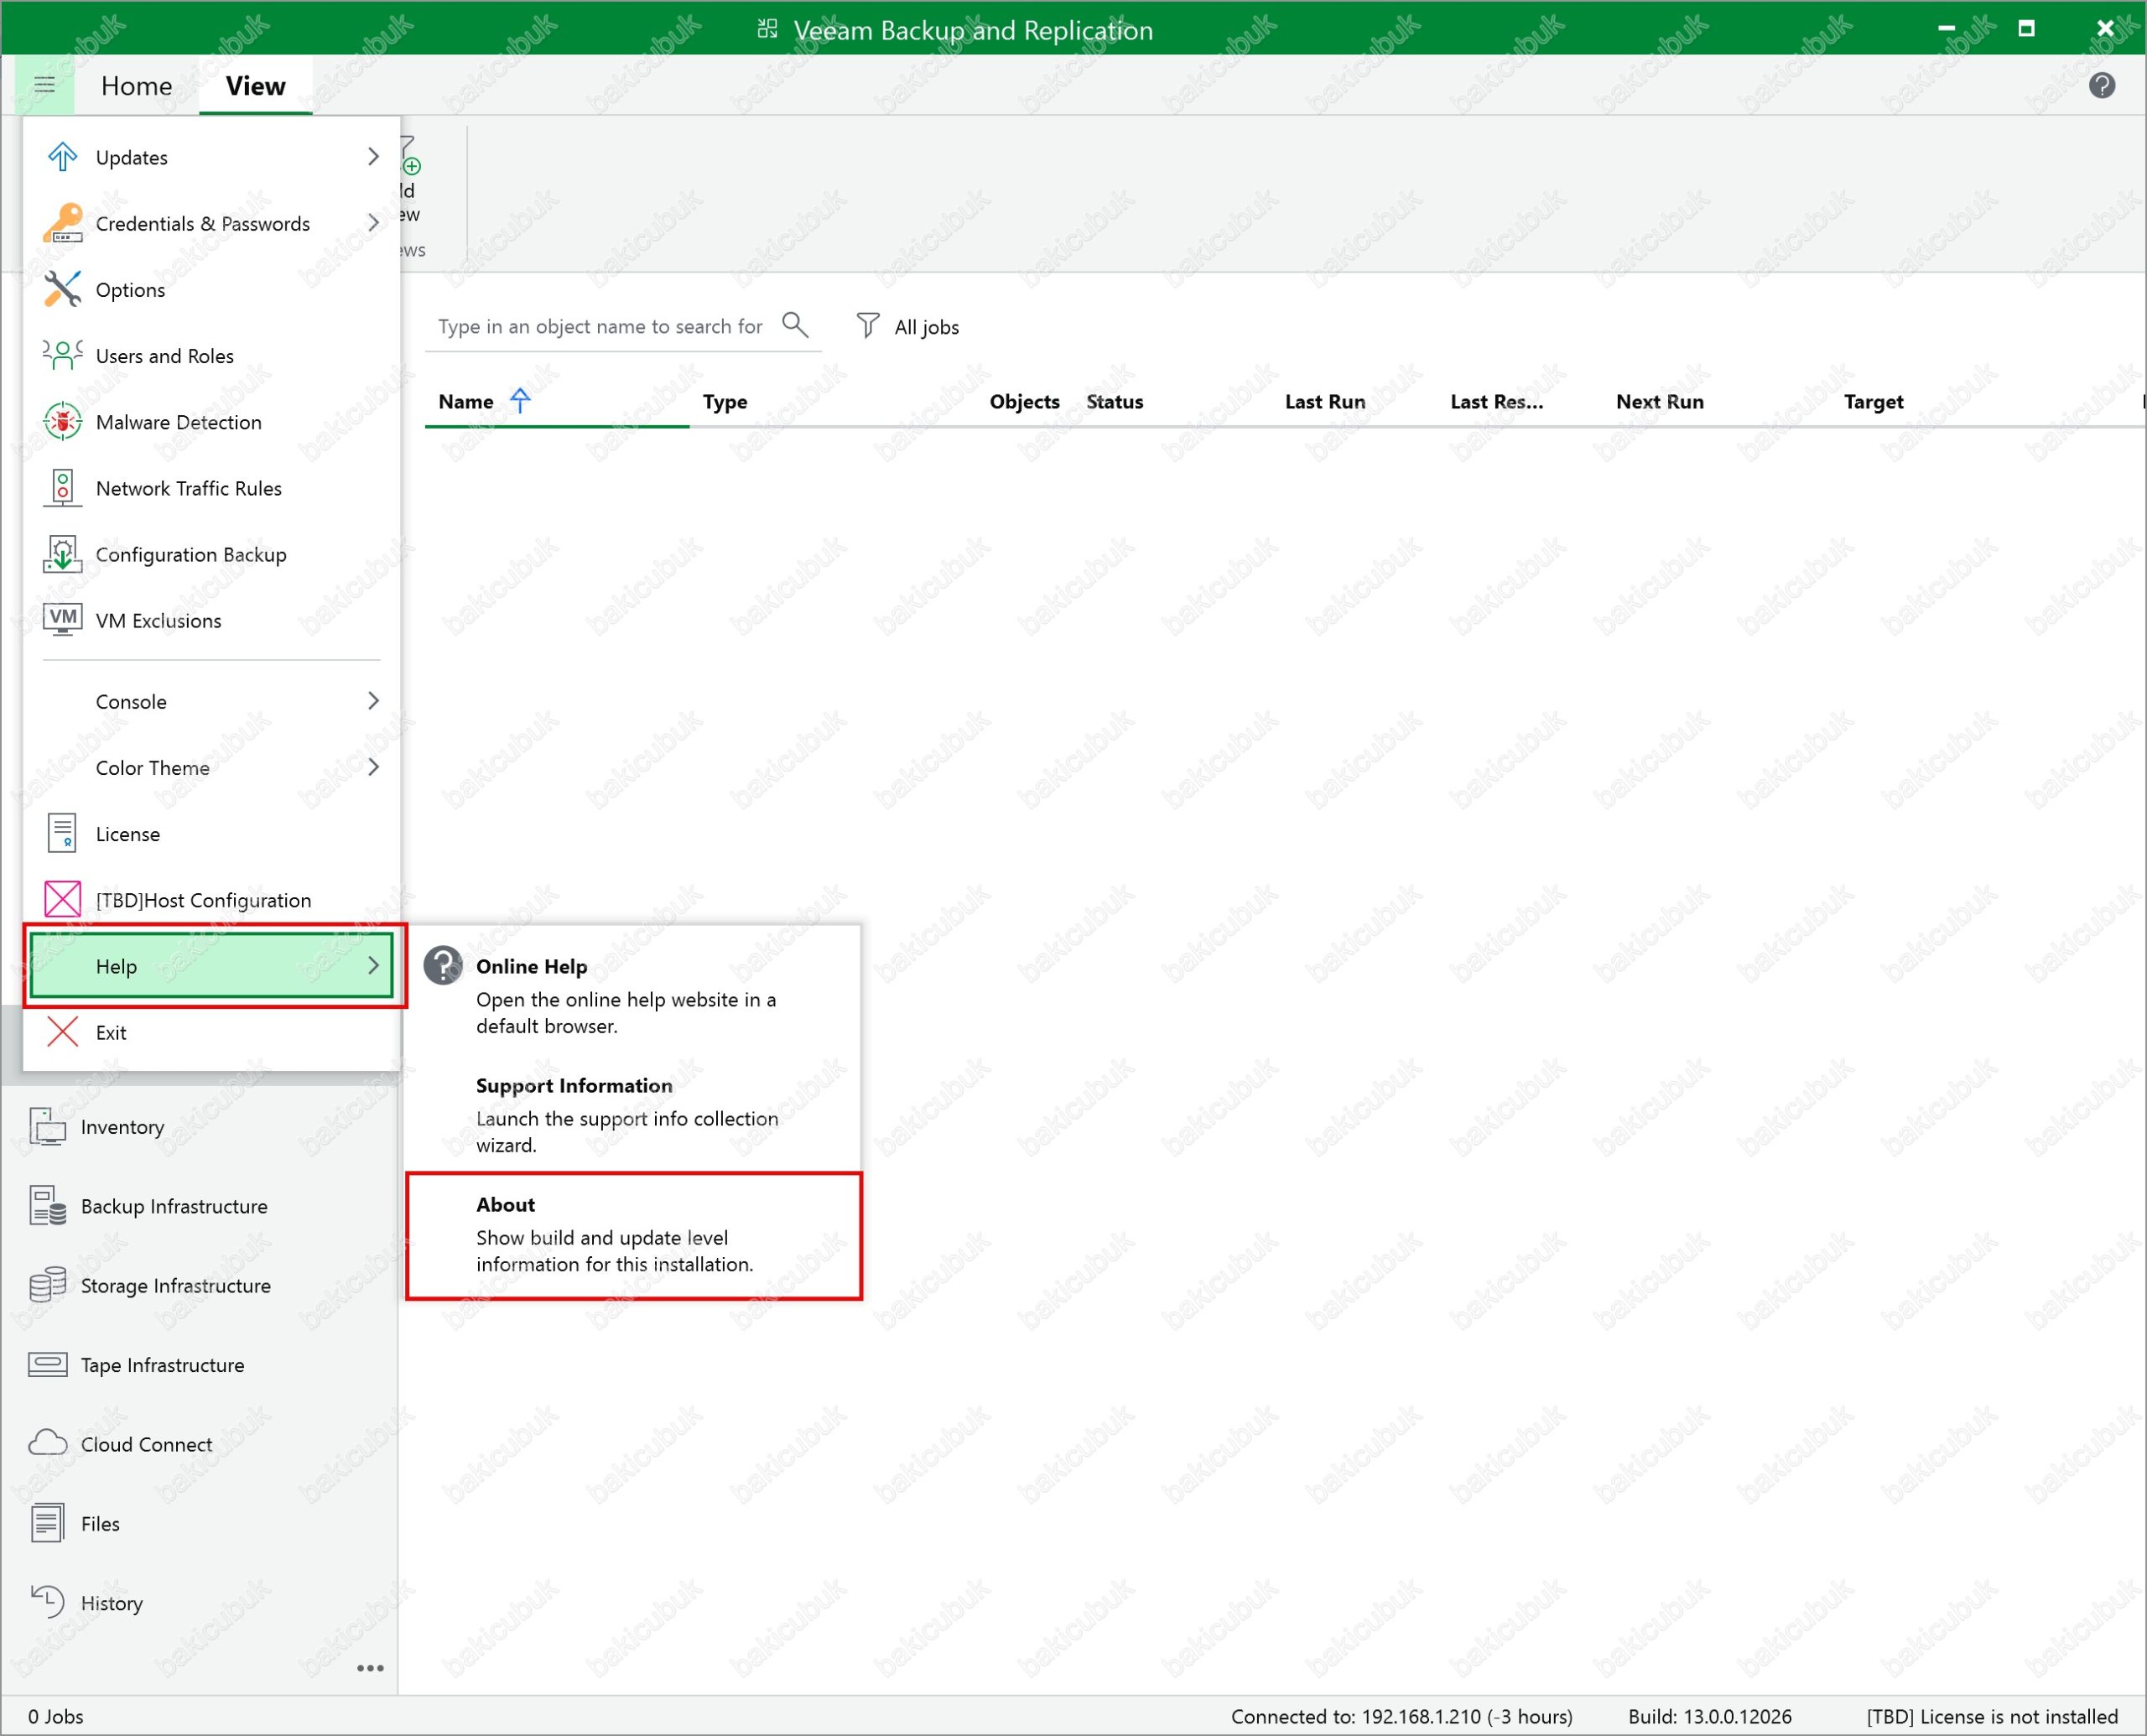2147x1736 pixels.
Task: Switch to the View ribbon tab
Action: [x=255, y=86]
